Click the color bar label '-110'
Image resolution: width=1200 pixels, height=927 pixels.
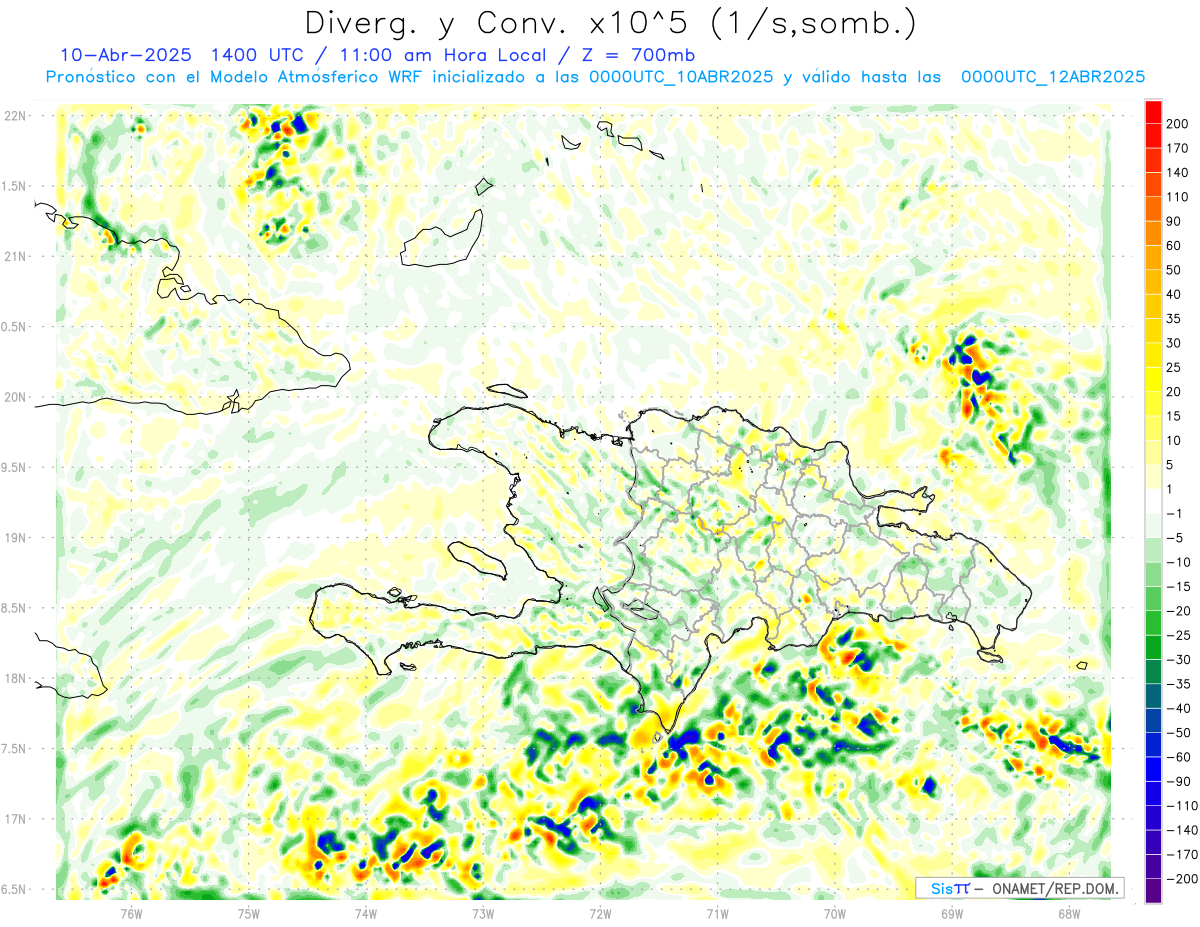click(x=1181, y=806)
